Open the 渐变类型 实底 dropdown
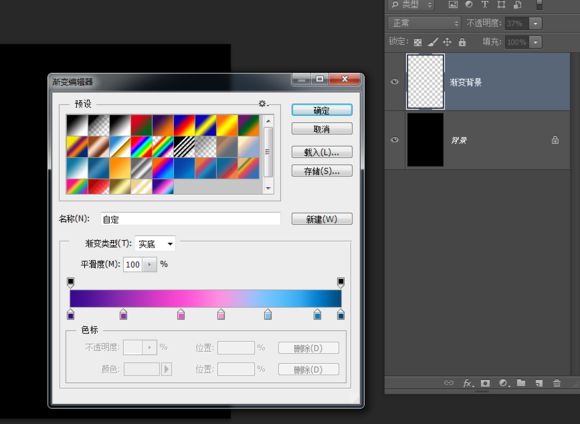 coord(155,244)
